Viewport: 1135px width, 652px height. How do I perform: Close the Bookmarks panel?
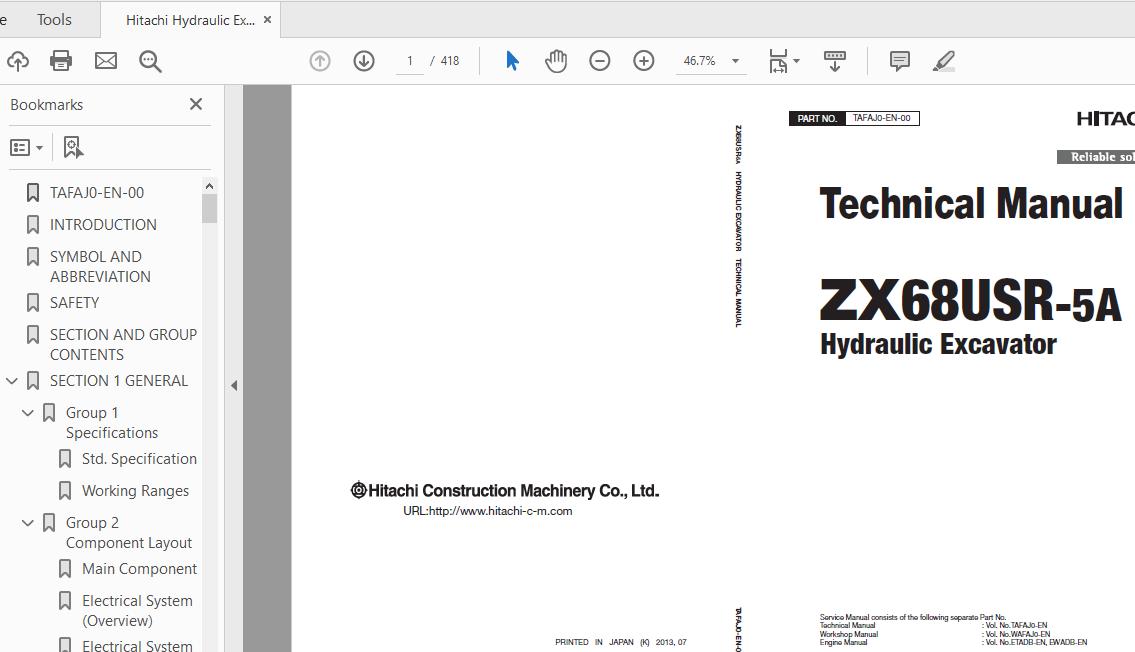196,104
